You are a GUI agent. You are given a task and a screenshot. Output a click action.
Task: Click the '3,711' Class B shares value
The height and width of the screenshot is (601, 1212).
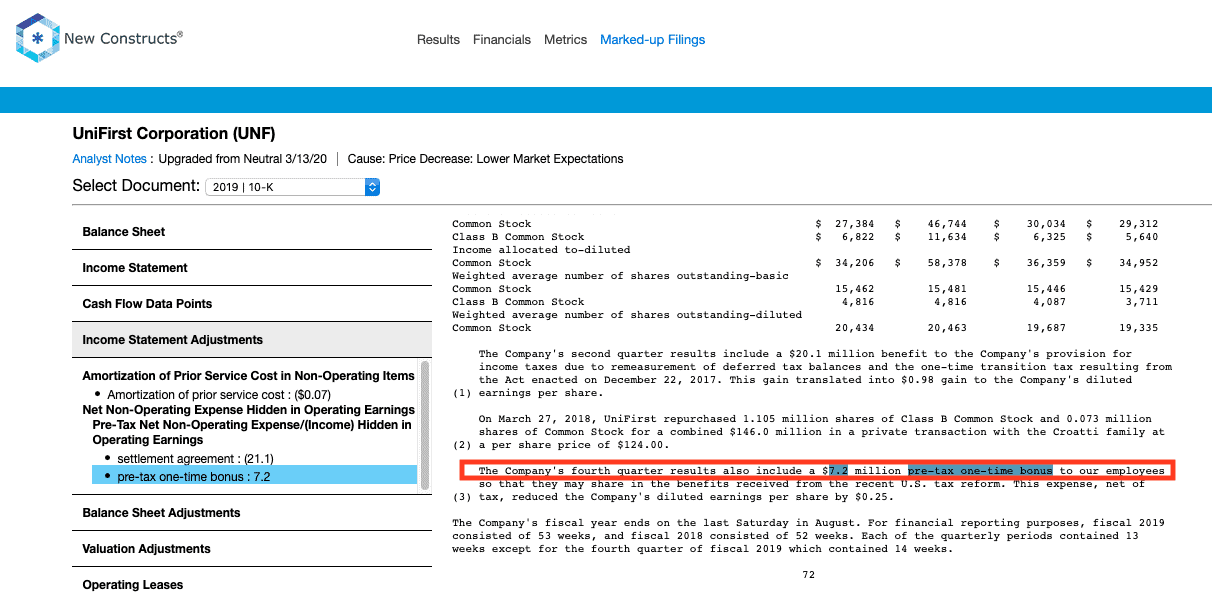(1140, 302)
